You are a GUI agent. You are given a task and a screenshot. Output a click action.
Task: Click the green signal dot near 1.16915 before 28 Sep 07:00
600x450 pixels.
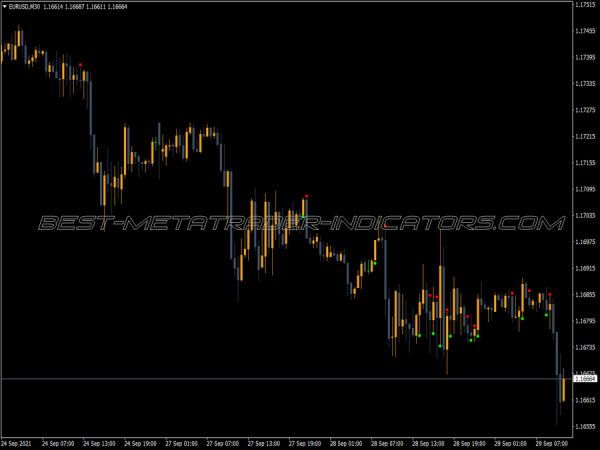375,263
